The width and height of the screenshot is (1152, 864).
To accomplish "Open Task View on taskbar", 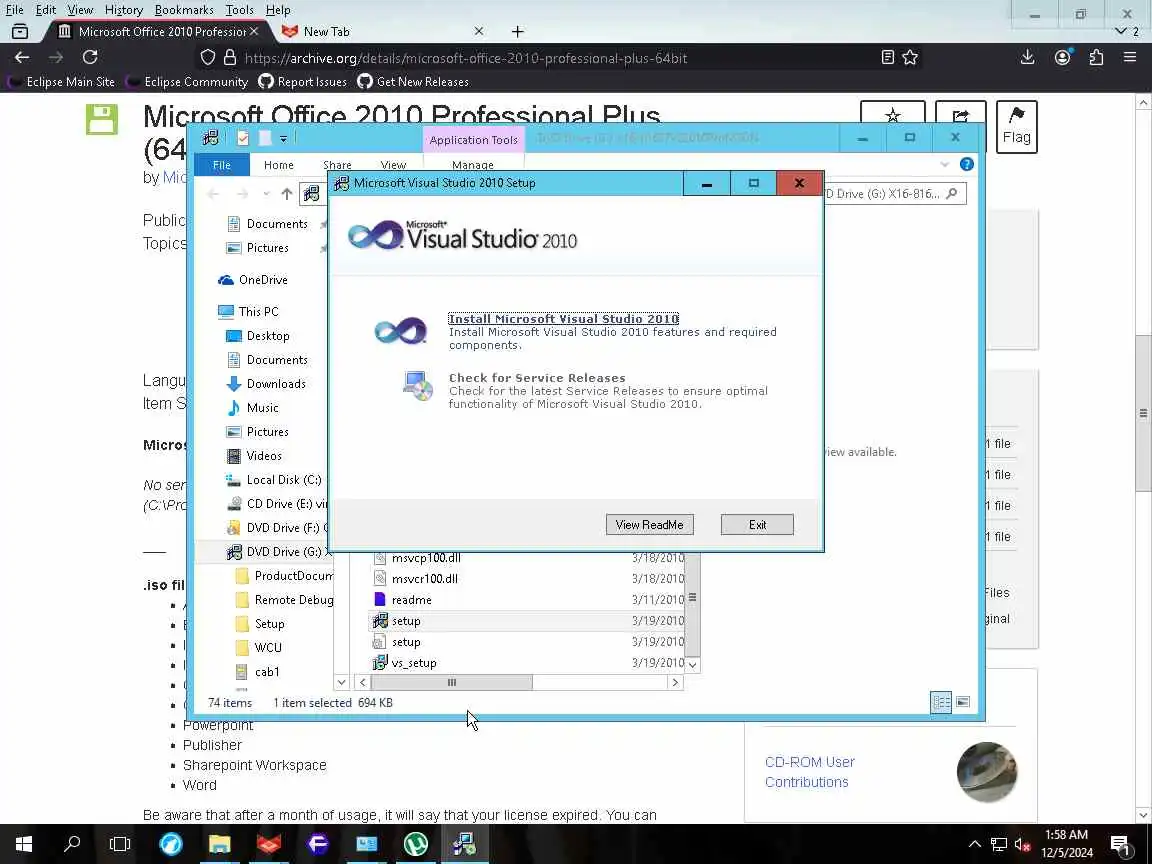I will point(120,844).
